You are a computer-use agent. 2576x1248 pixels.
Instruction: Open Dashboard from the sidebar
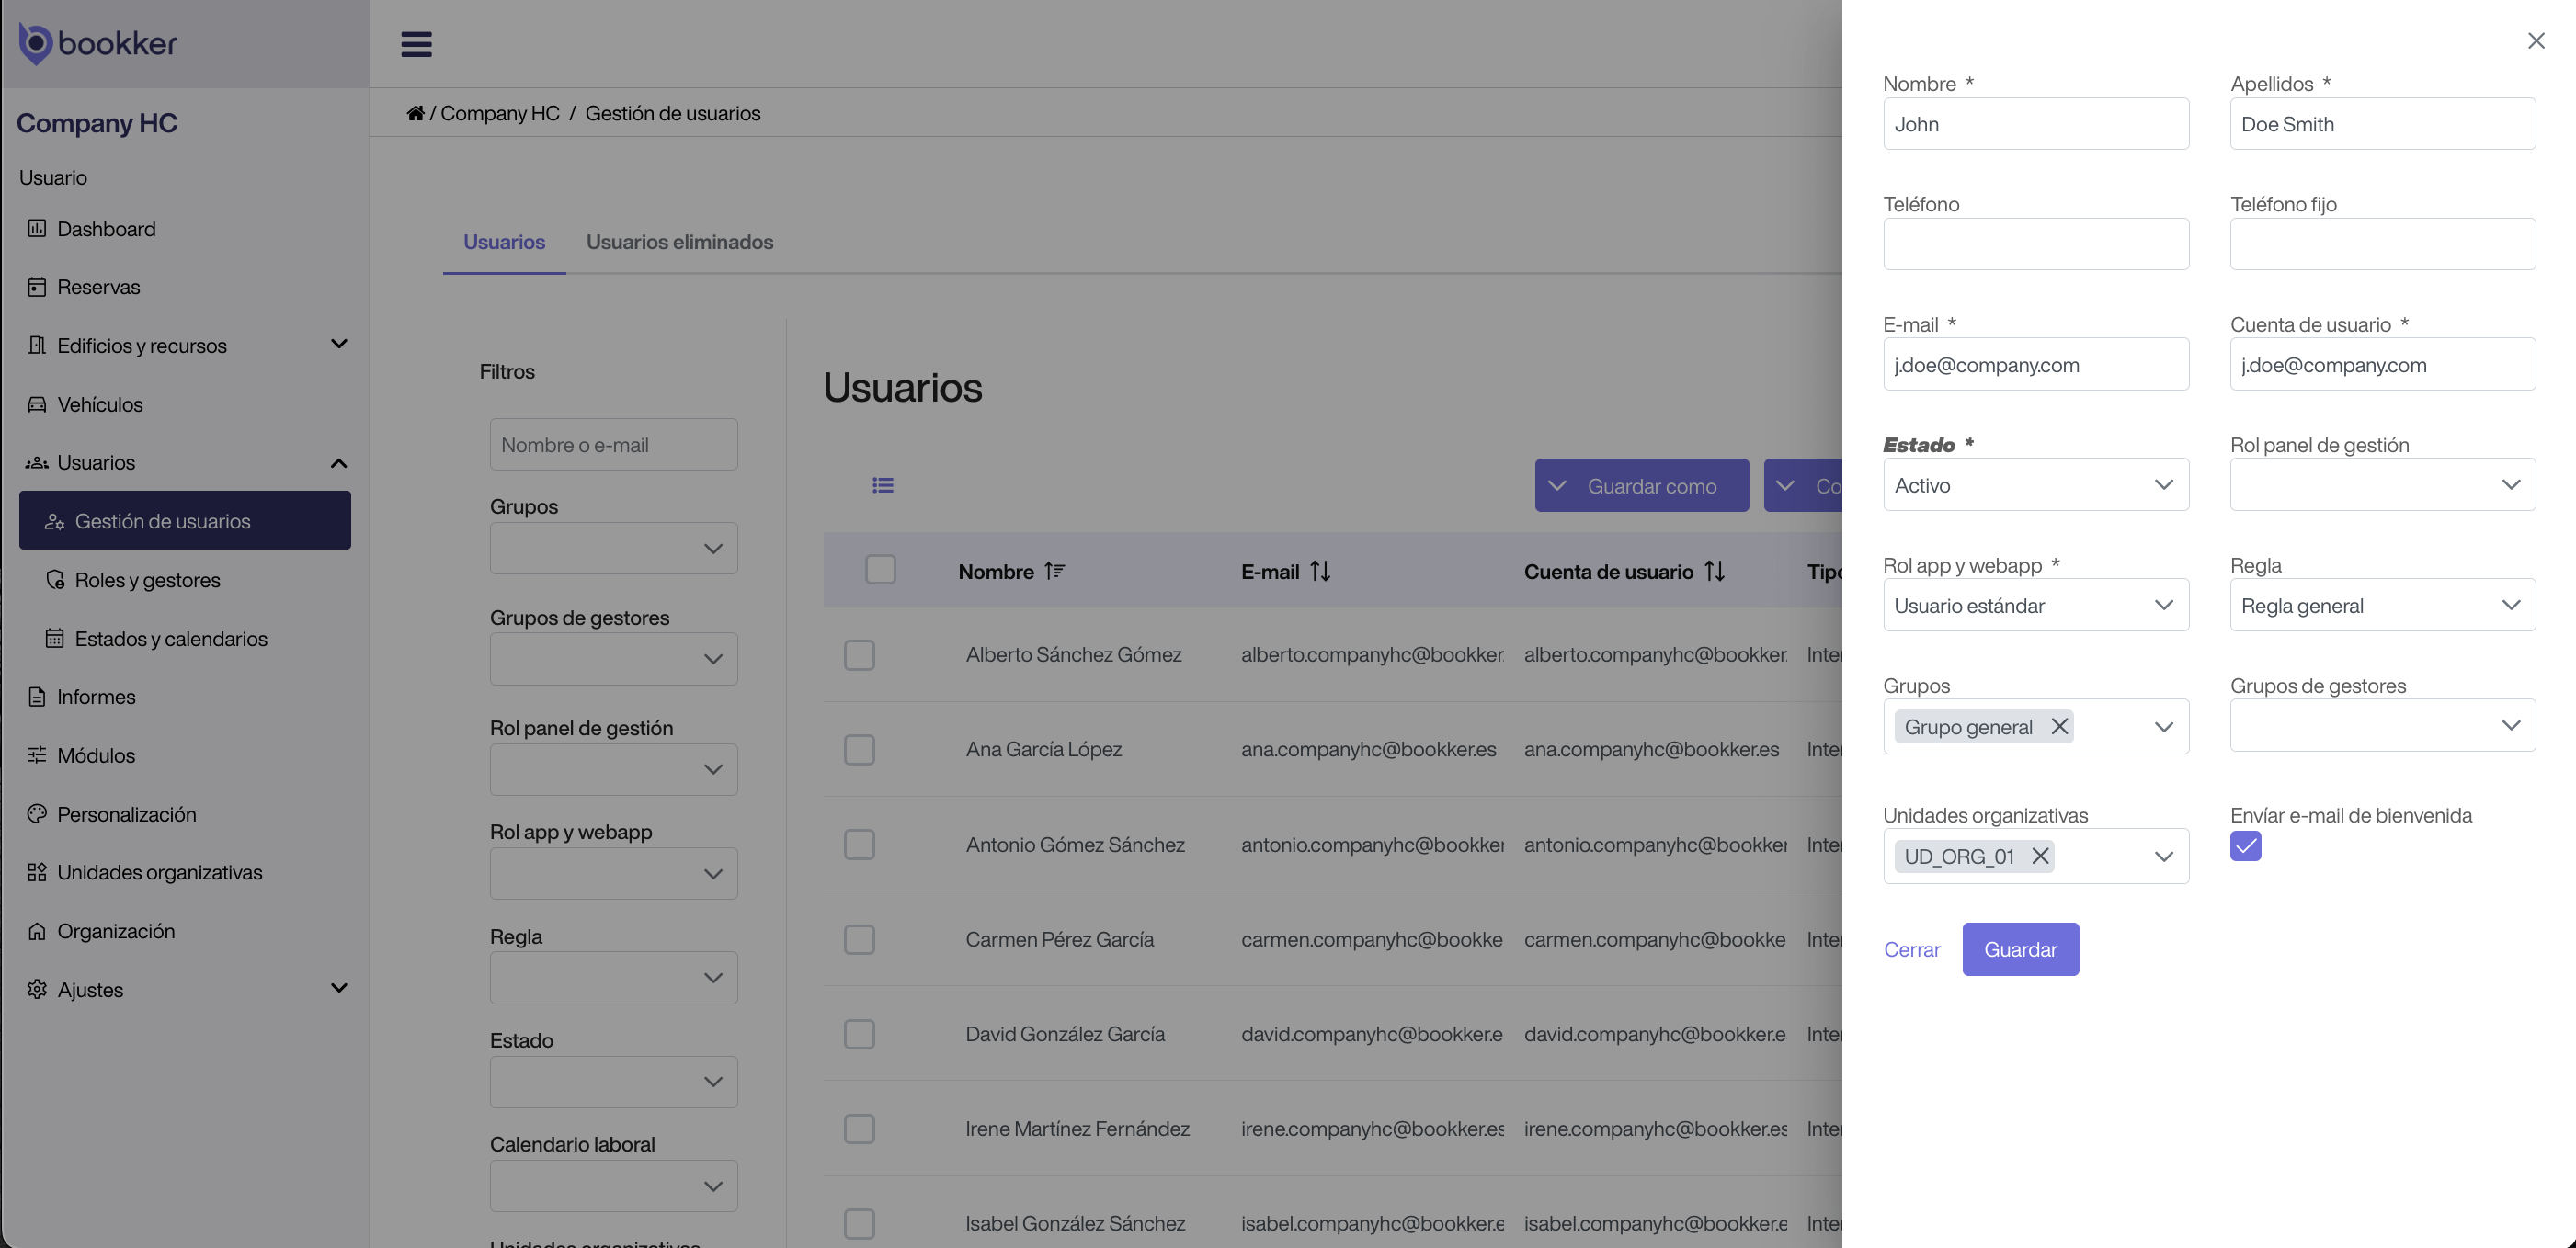(x=106, y=229)
